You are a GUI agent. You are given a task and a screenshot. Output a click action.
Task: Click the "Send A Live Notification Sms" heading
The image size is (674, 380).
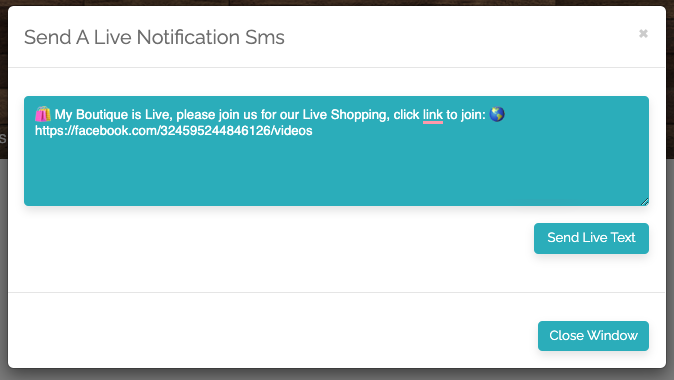pos(154,37)
